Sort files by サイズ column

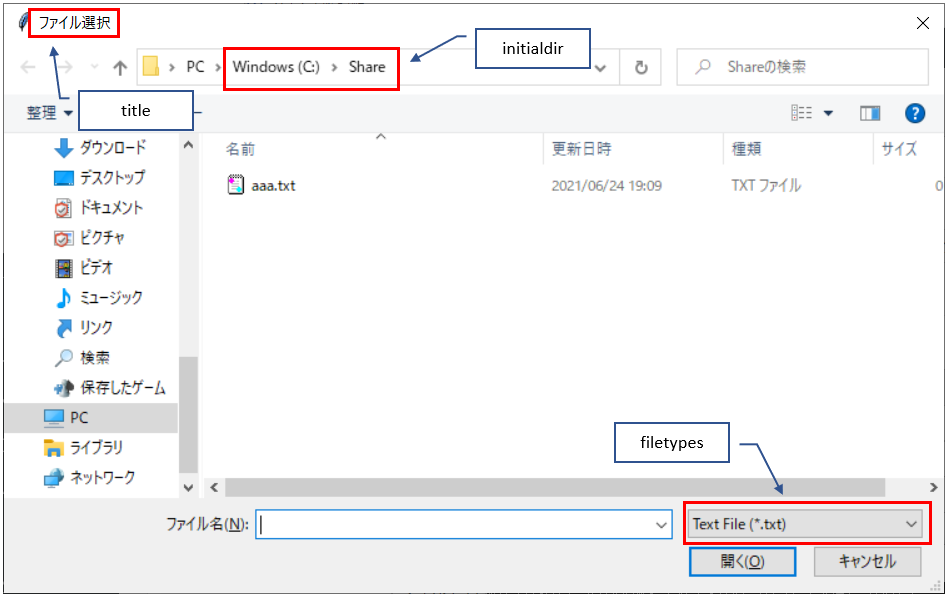(x=899, y=149)
